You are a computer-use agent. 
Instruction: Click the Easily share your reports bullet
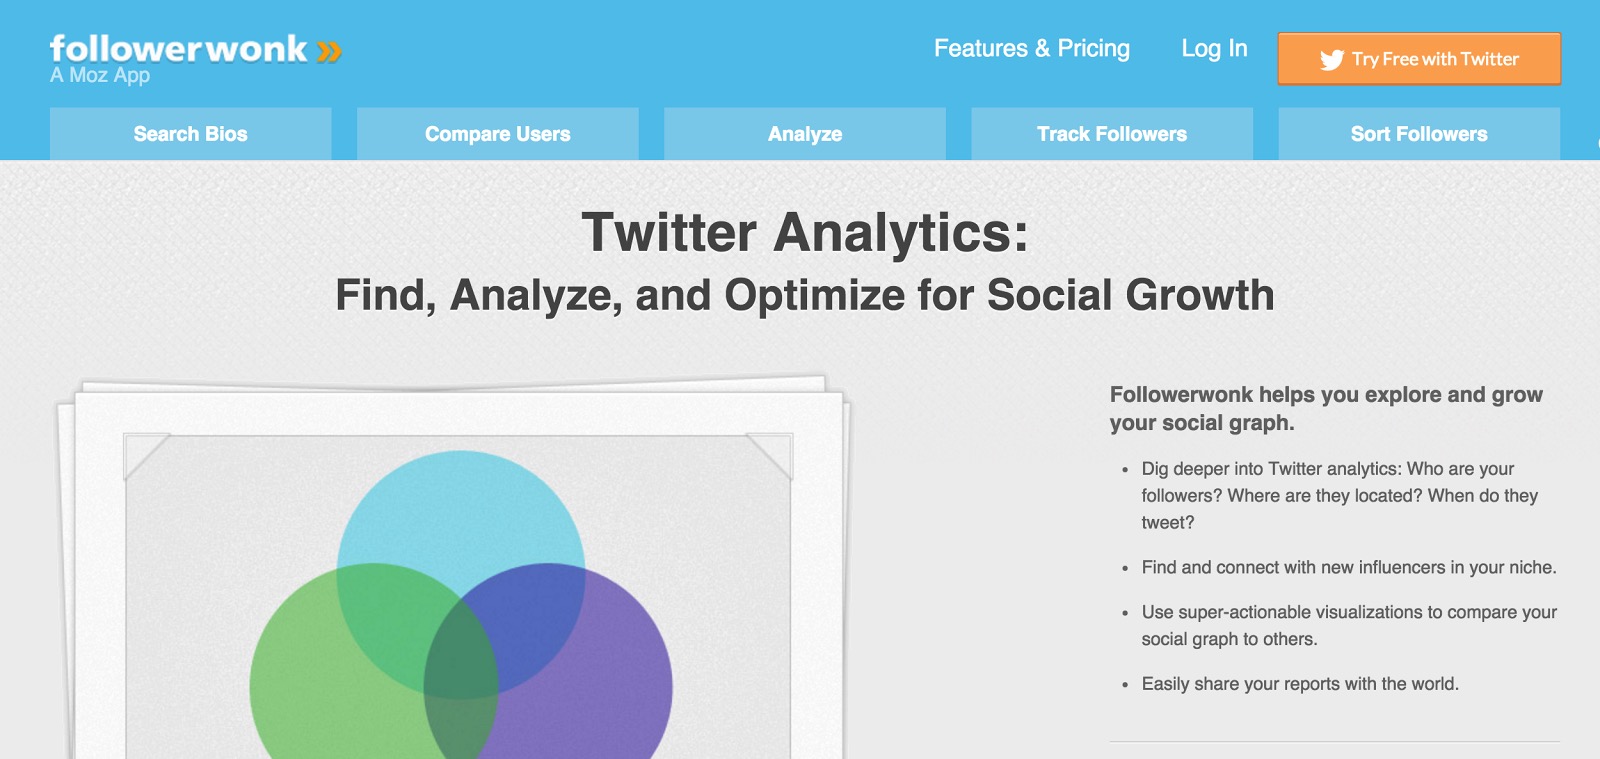pyautogui.click(x=1300, y=684)
